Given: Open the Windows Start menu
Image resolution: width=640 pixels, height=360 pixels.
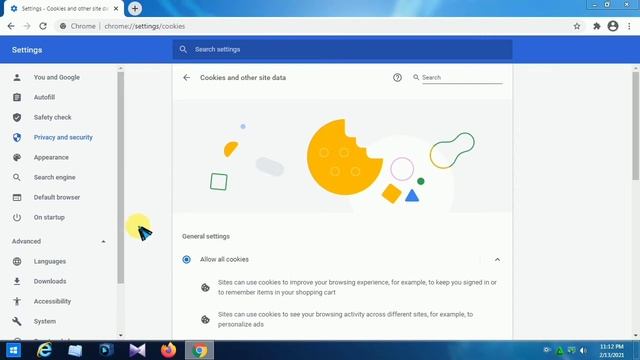Looking at the screenshot, I should click(x=13, y=350).
